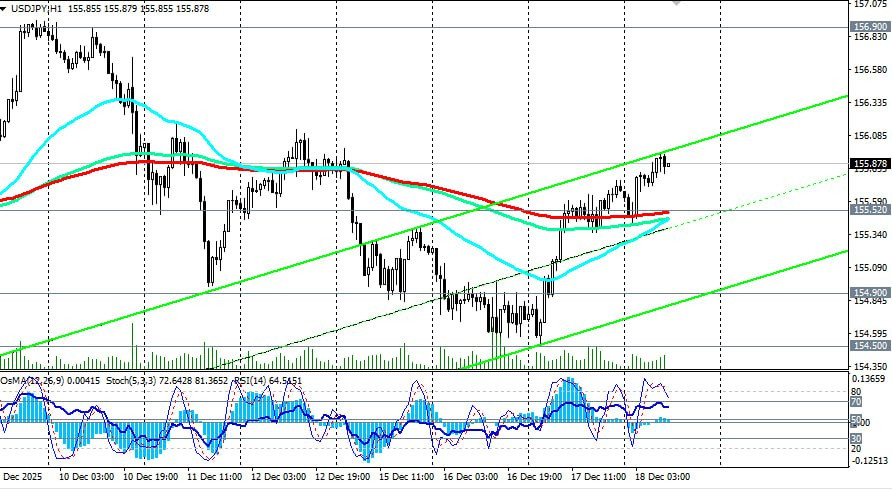Click the 154.595 price scale value

pyautogui.click(x=870, y=333)
